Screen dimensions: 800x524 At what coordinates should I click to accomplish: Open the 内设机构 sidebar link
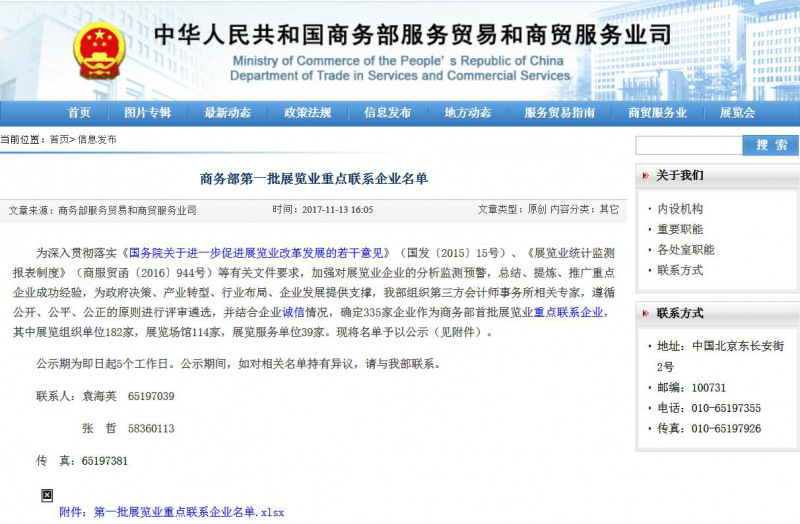pos(680,209)
